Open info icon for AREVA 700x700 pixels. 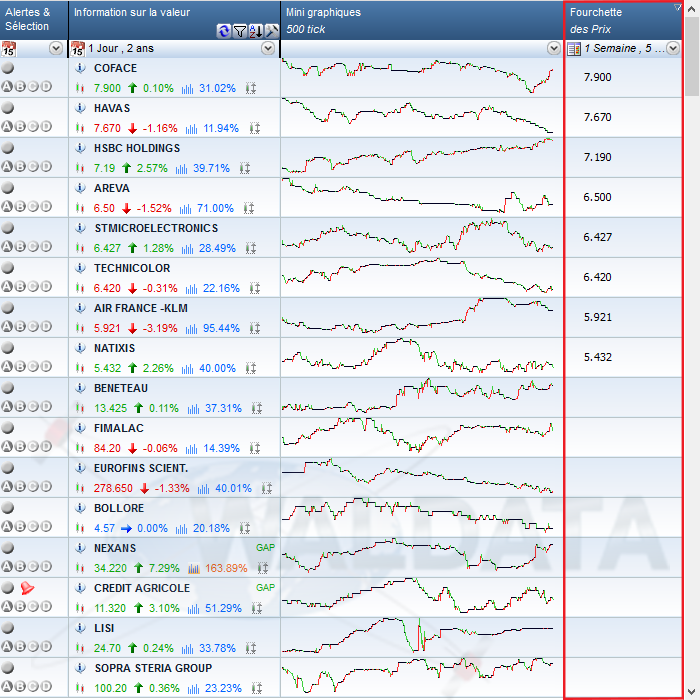point(80,188)
